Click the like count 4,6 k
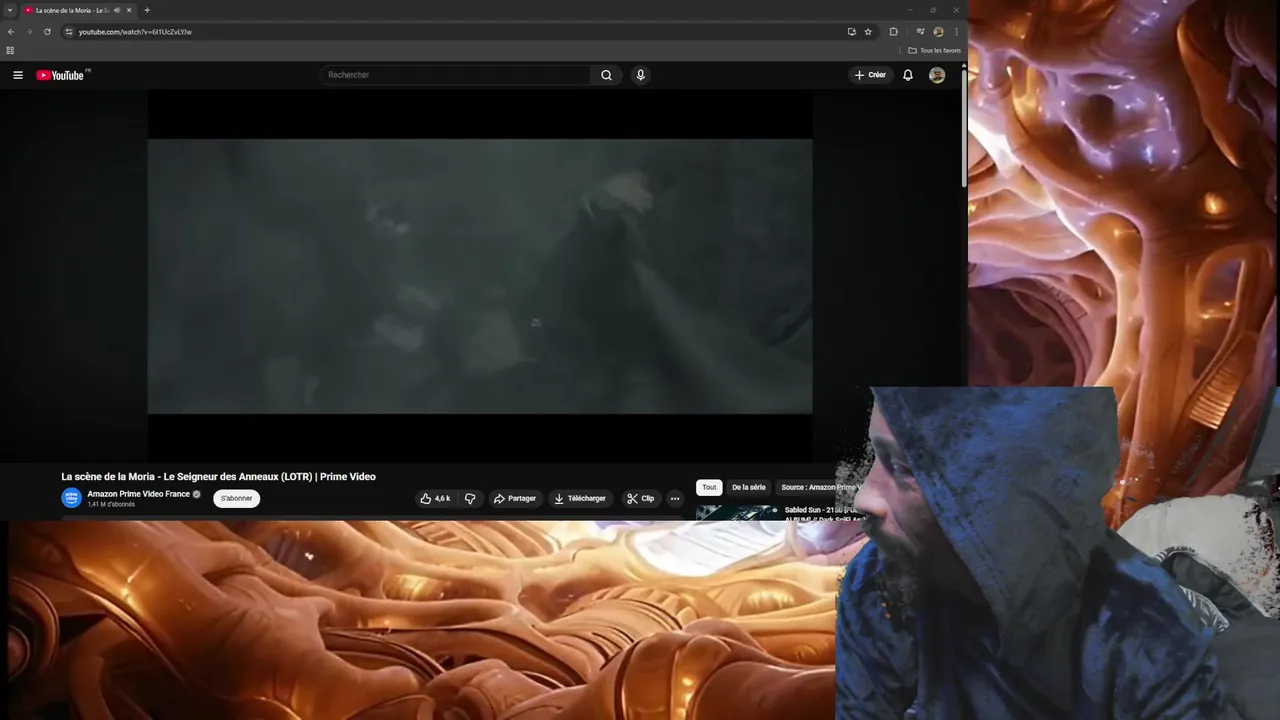This screenshot has height=720, width=1280. (x=442, y=498)
